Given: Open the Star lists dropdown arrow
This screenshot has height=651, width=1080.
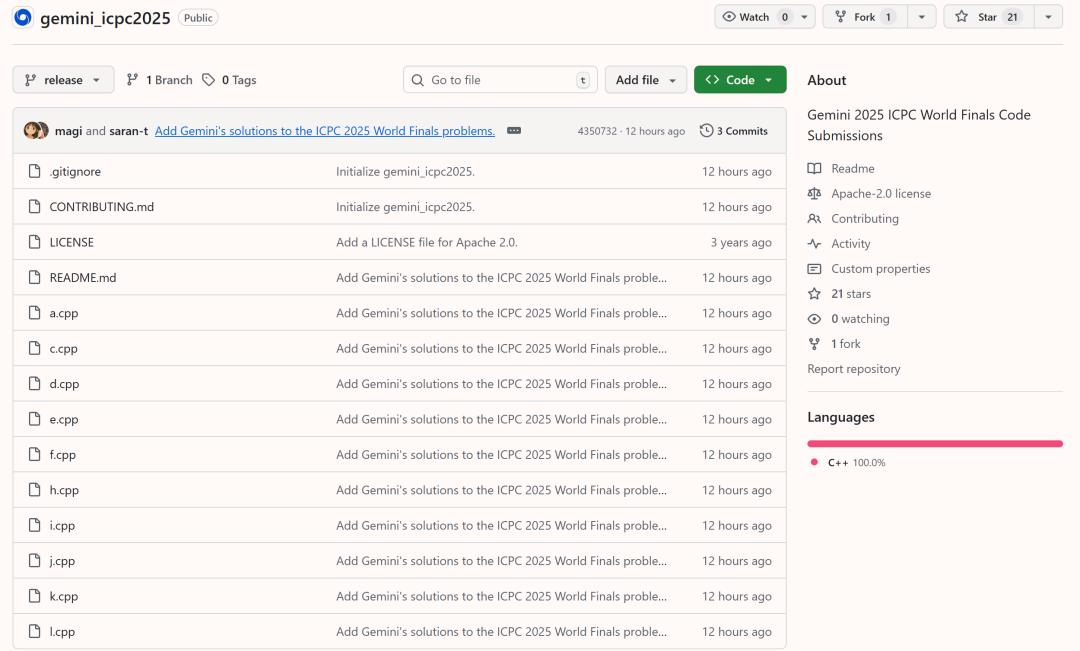Looking at the screenshot, I should (1047, 17).
